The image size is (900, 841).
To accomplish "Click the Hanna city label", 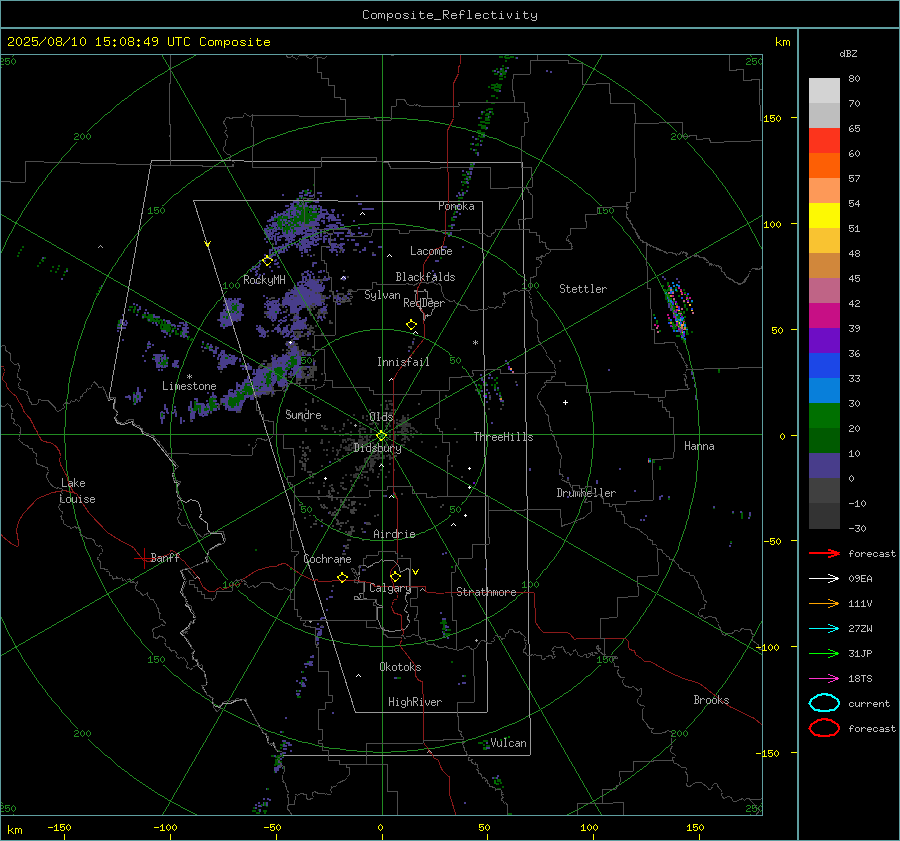I will [x=699, y=446].
